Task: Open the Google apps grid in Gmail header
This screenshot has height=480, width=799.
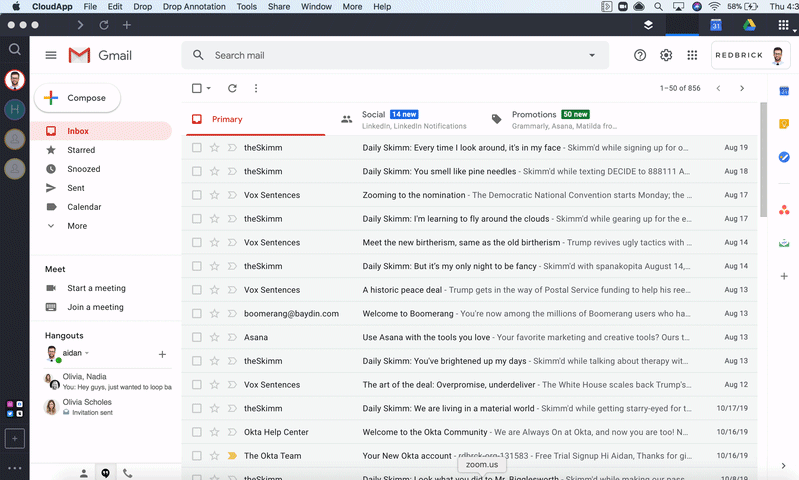Action: [692, 55]
